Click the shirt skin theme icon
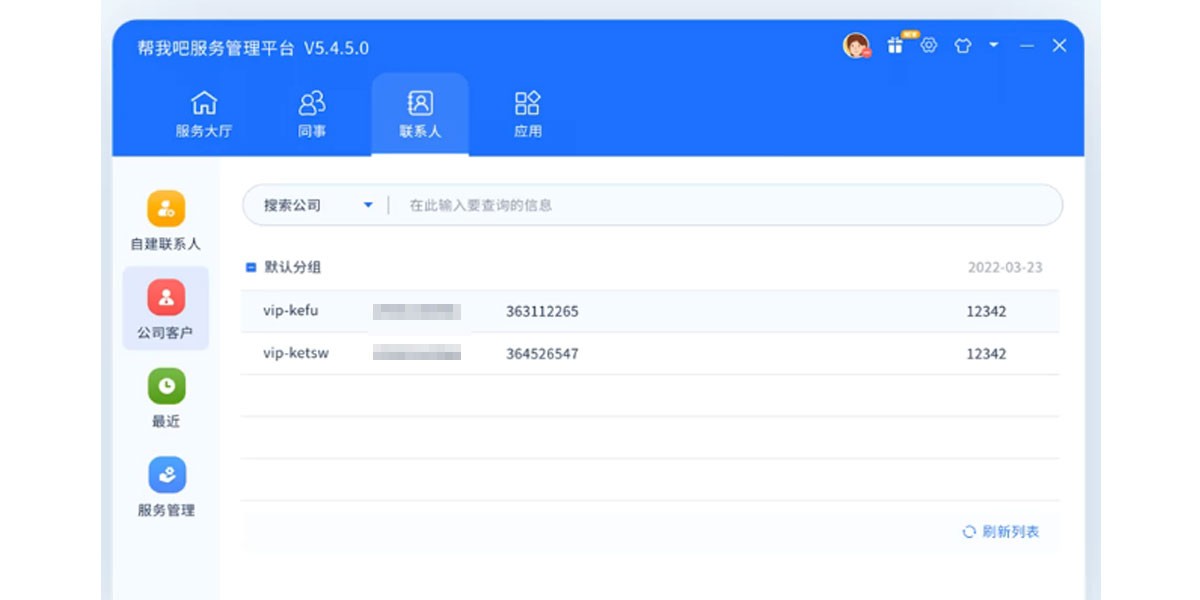 pos(963,45)
